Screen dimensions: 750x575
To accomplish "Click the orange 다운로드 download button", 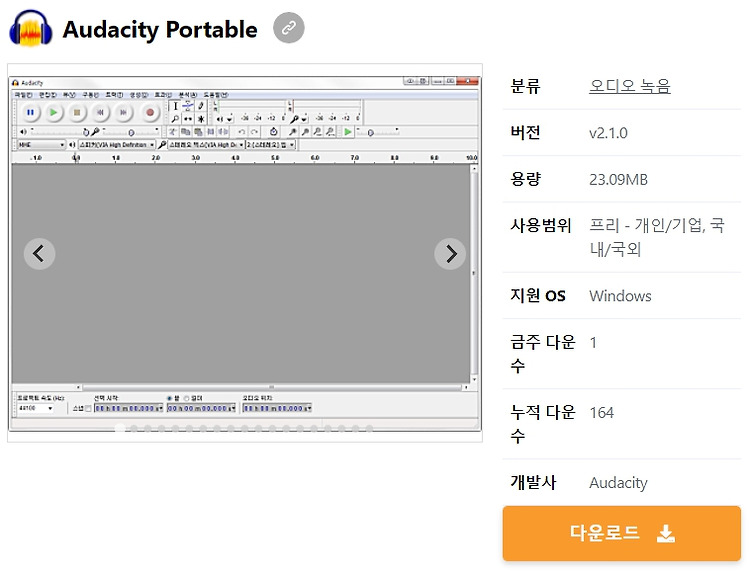I will click(x=621, y=533).
